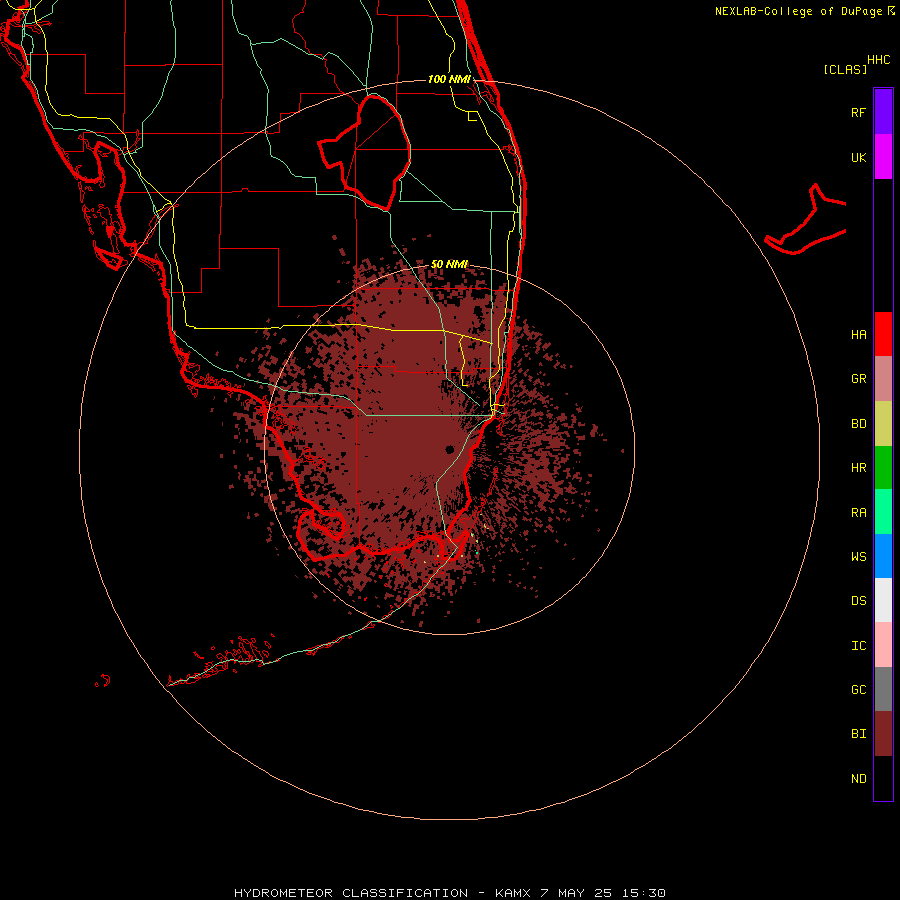Screen dimensions: 900x900
Task: Click the UK legend label
Action: [858, 157]
